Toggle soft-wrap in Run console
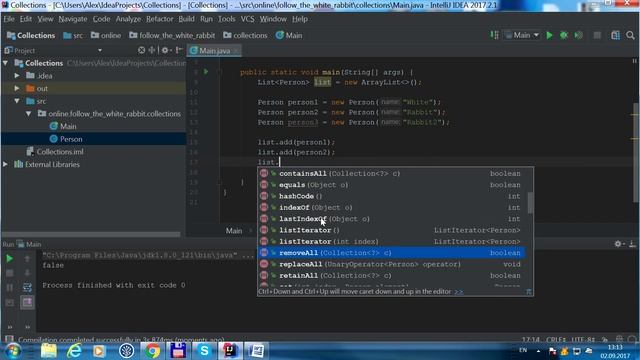The width and height of the screenshot is (640, 360). coord(27,288)
